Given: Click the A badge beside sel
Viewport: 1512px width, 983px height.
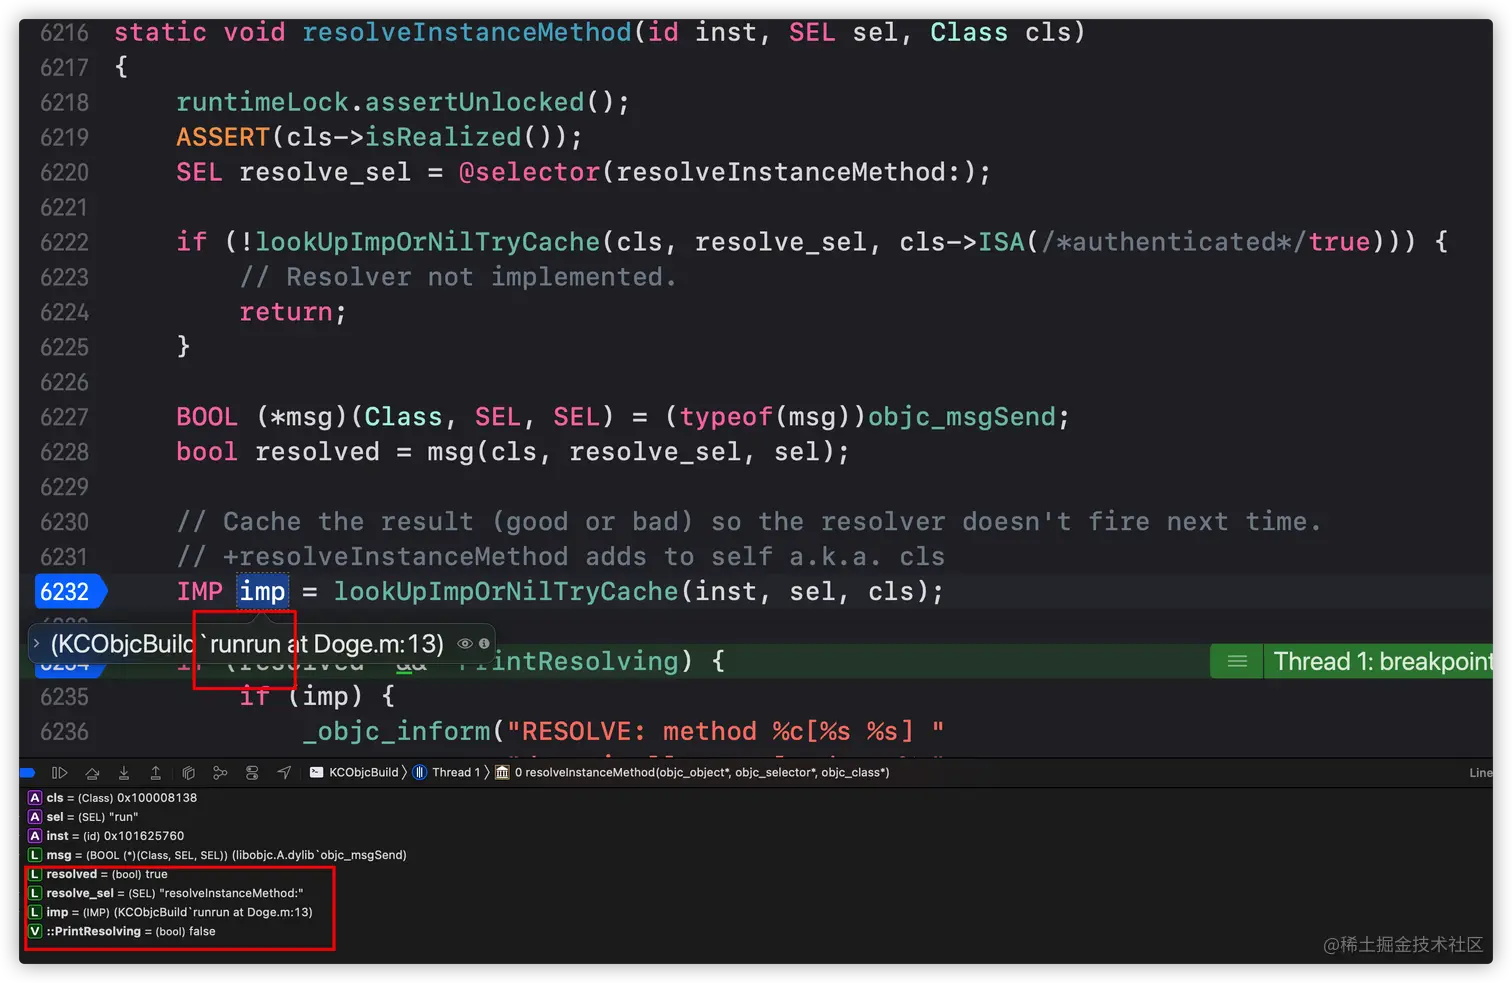Looking at the screenshot, I should [35, 817].
